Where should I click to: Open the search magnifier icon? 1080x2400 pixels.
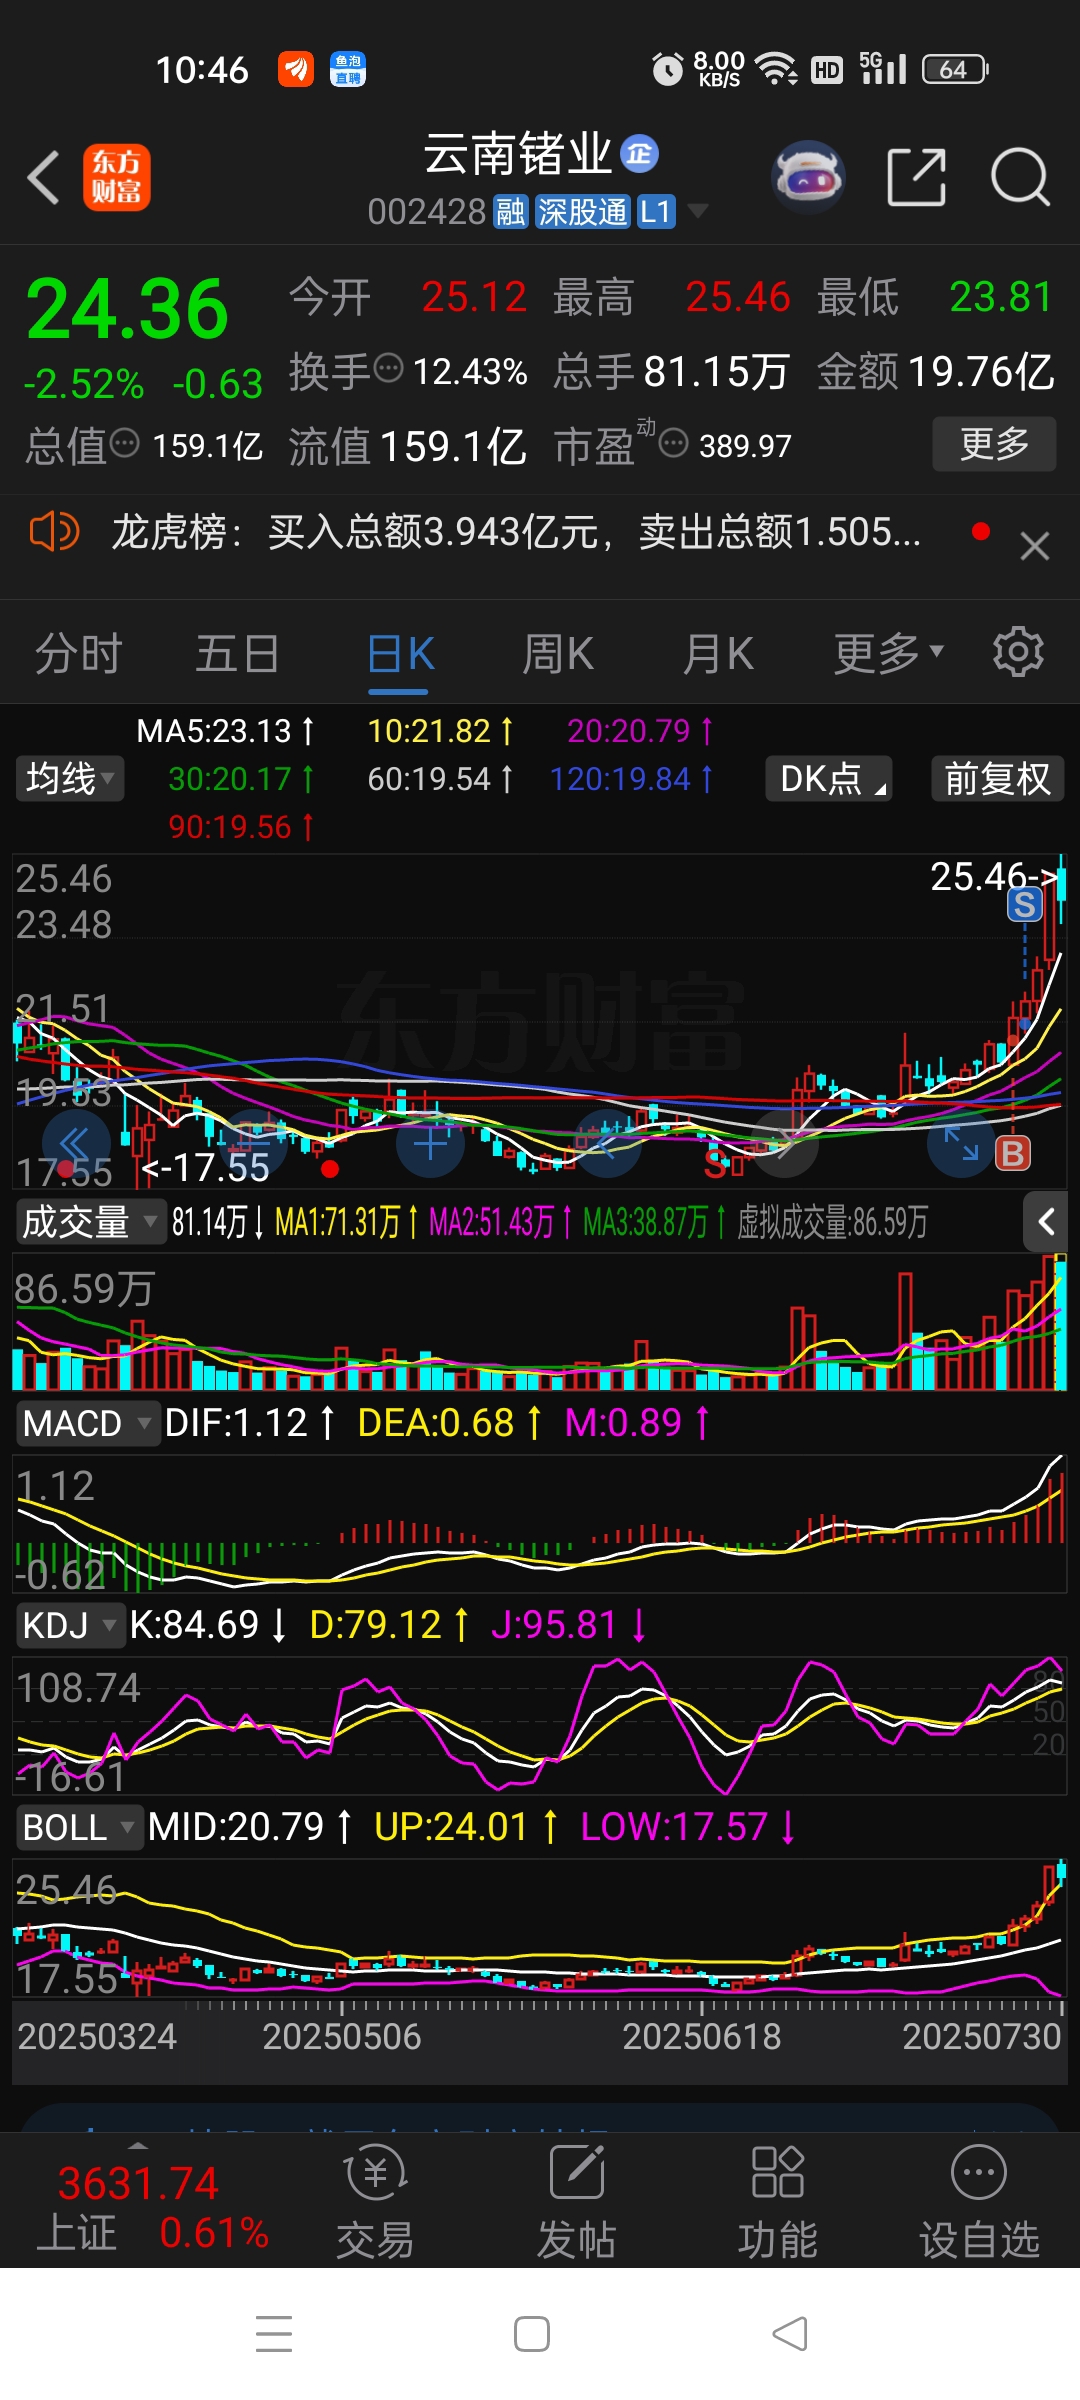point(1020,177)
